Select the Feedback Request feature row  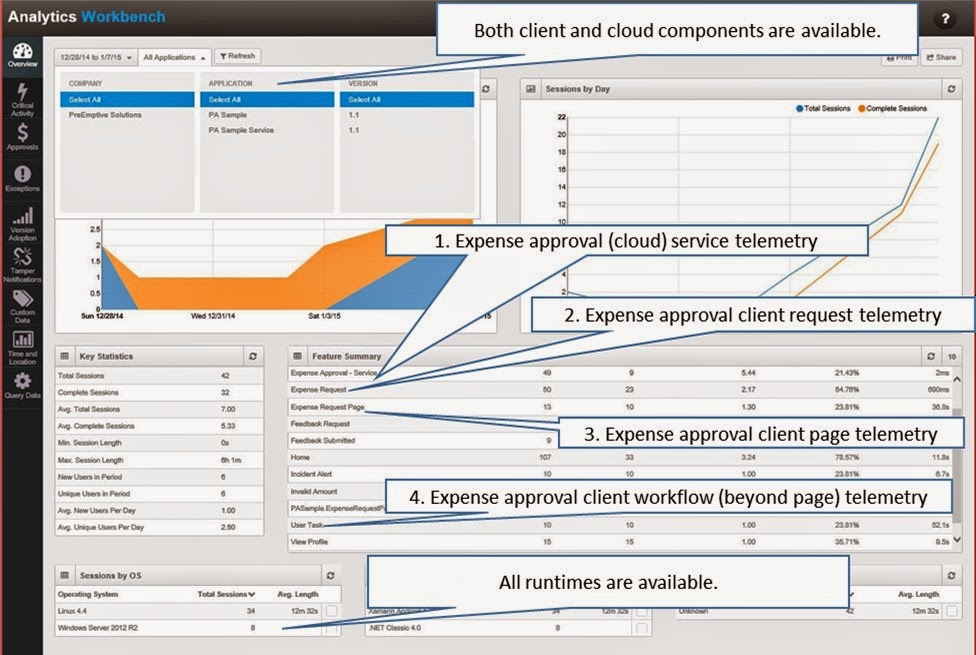pos(621,423)
